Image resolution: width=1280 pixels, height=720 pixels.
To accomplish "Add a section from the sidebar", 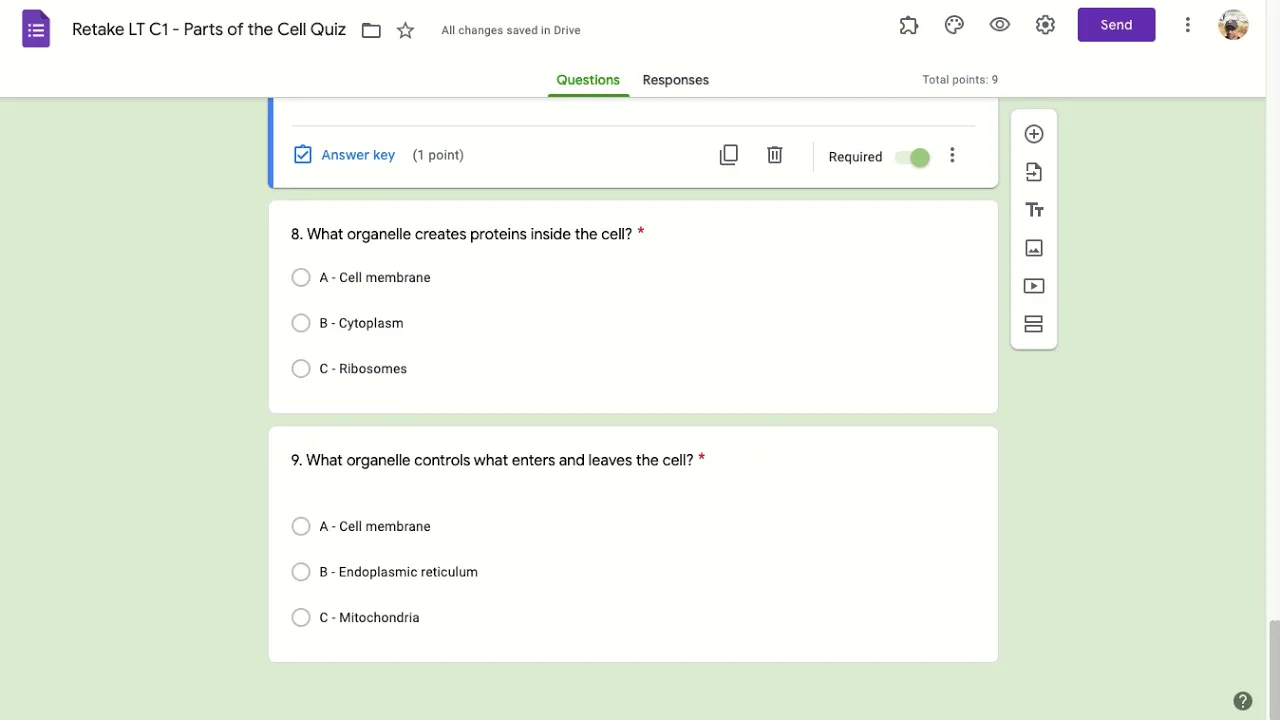I will [1034, 324].
